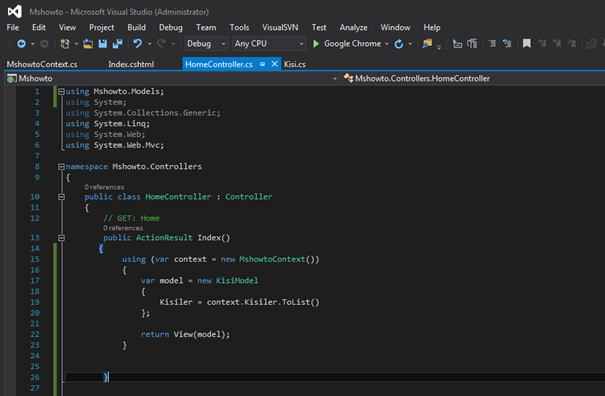The image size is (605, 396).
Task: Collapse the Index() method block
Action: pos(61,238)
